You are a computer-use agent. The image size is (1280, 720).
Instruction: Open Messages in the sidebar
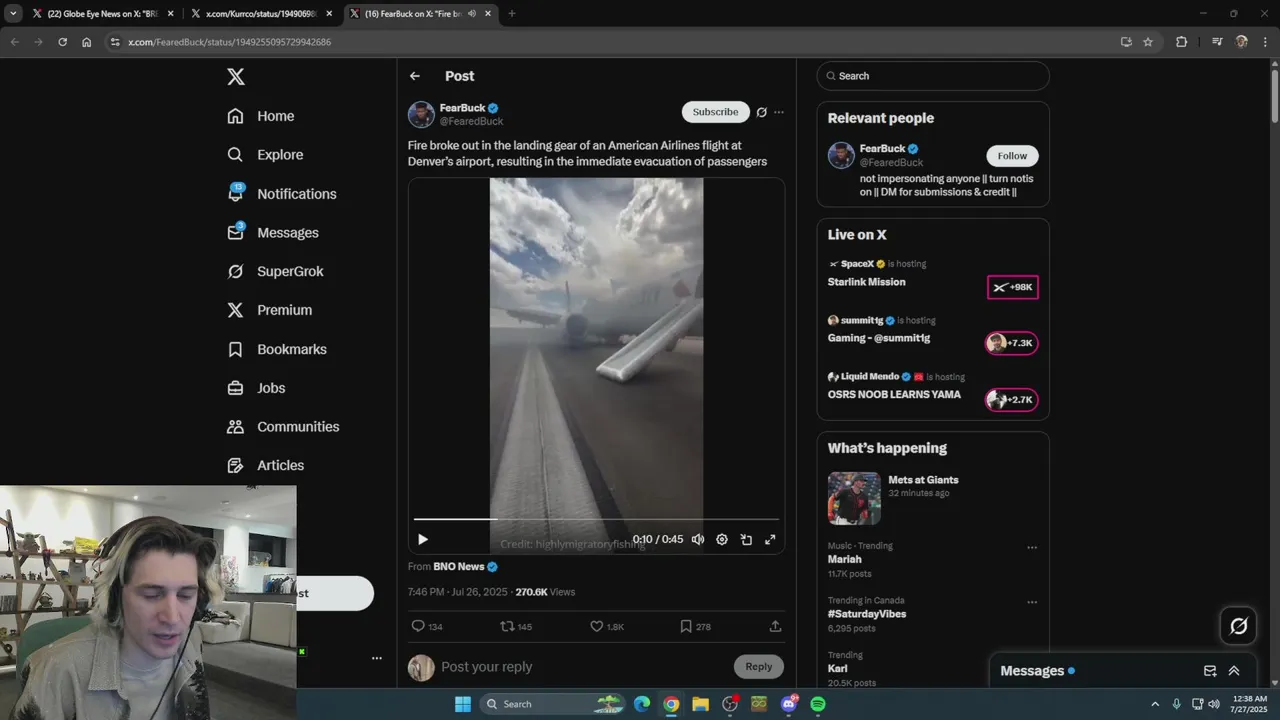point(273,233)
